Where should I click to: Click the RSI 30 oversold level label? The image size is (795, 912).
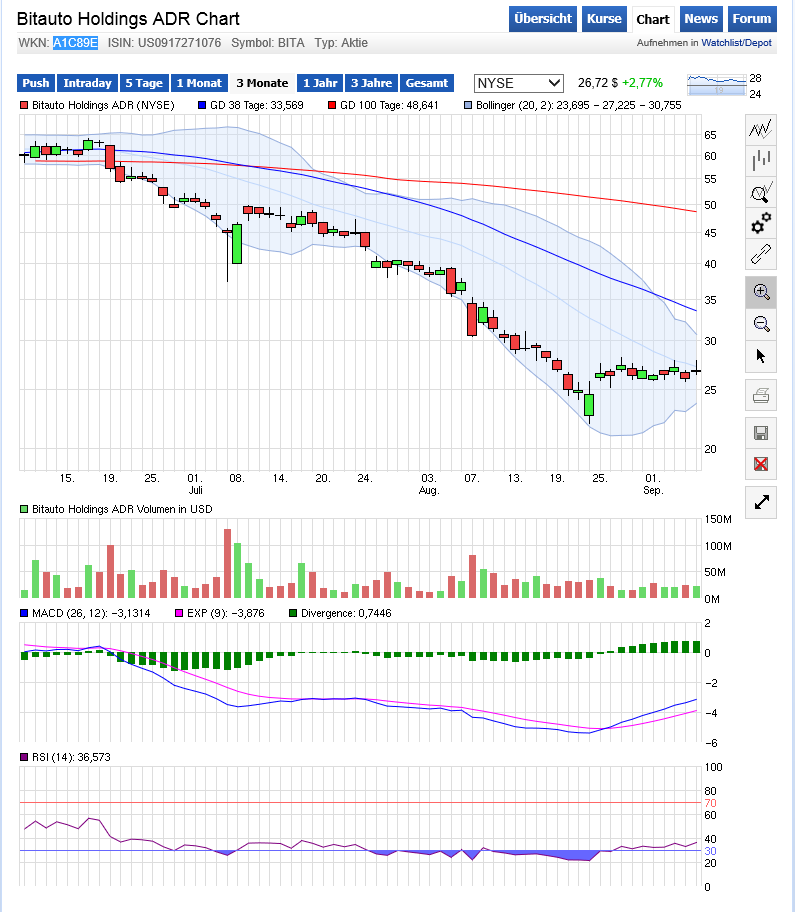[710, 852]
